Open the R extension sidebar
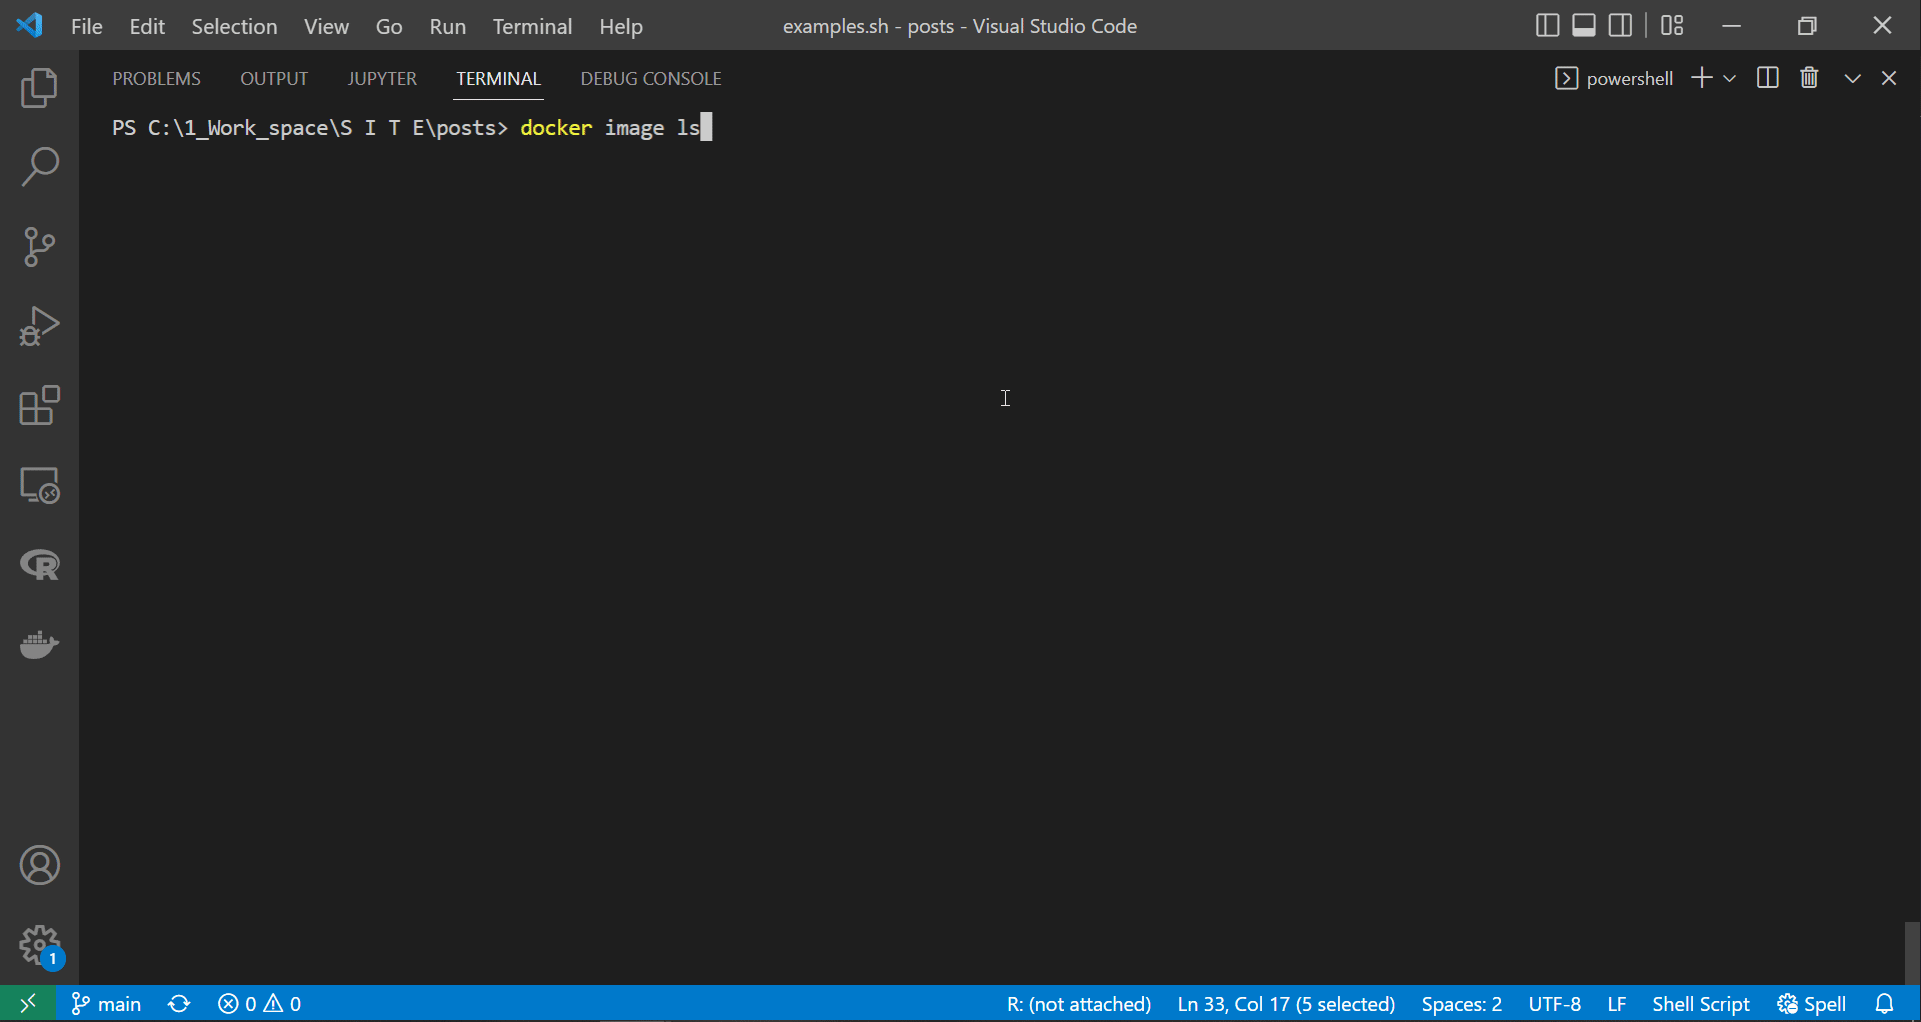The image size is (1921, 1022). [39, 565]
